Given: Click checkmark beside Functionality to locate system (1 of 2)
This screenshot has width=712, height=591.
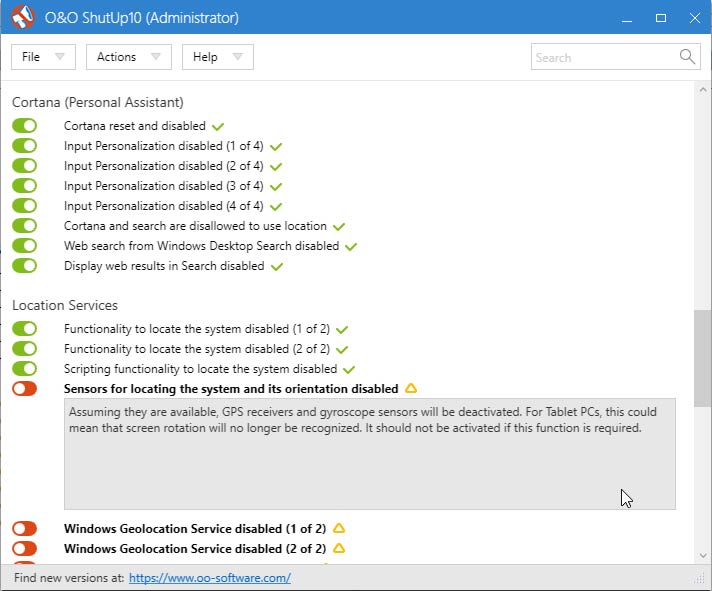Looking at the screenshot, I should click(342, 329).
